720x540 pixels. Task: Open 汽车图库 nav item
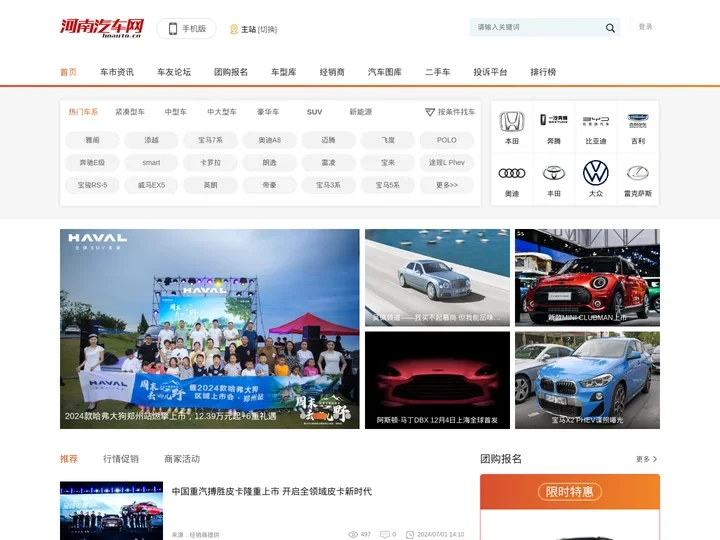click(384, 72)
